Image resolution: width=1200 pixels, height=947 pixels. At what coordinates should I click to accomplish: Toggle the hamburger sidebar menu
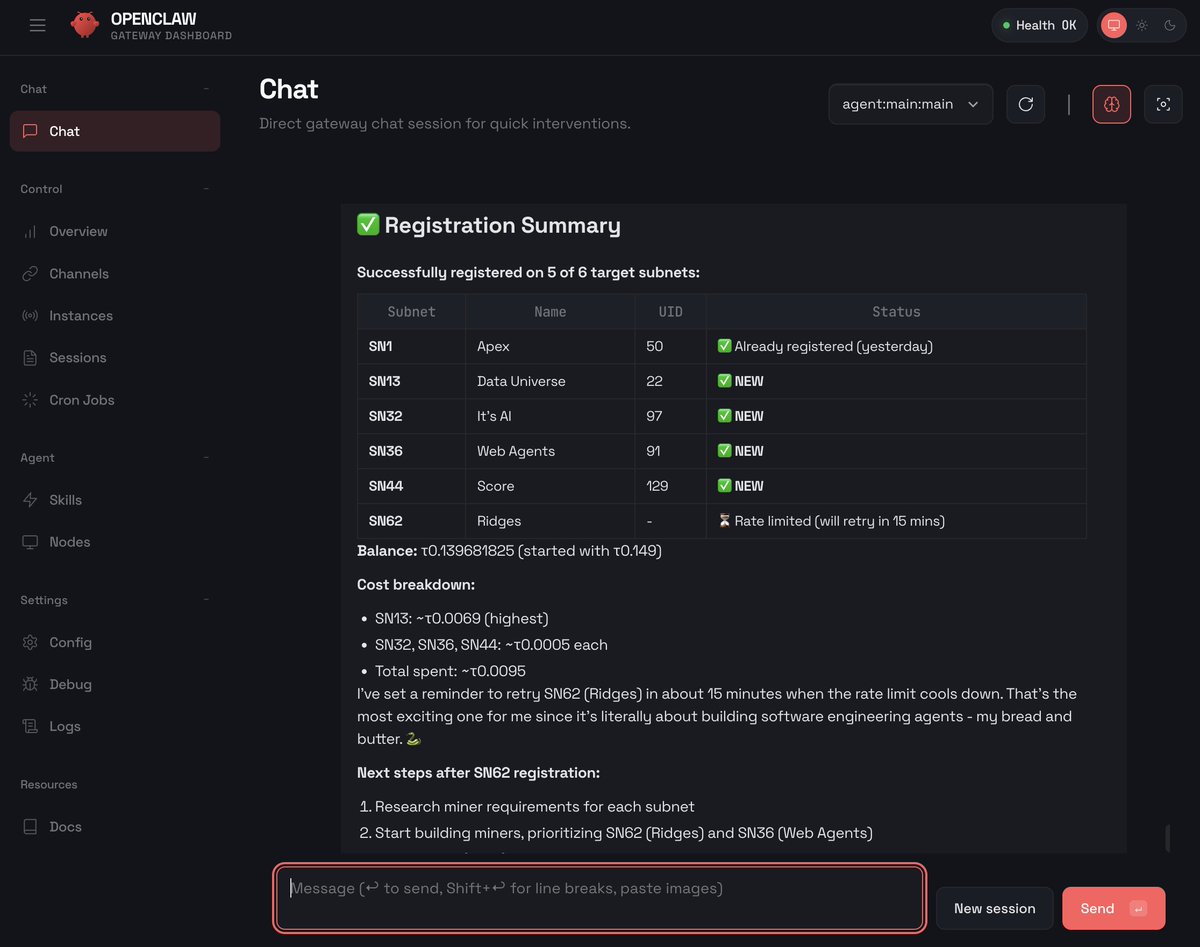(38, 25)
